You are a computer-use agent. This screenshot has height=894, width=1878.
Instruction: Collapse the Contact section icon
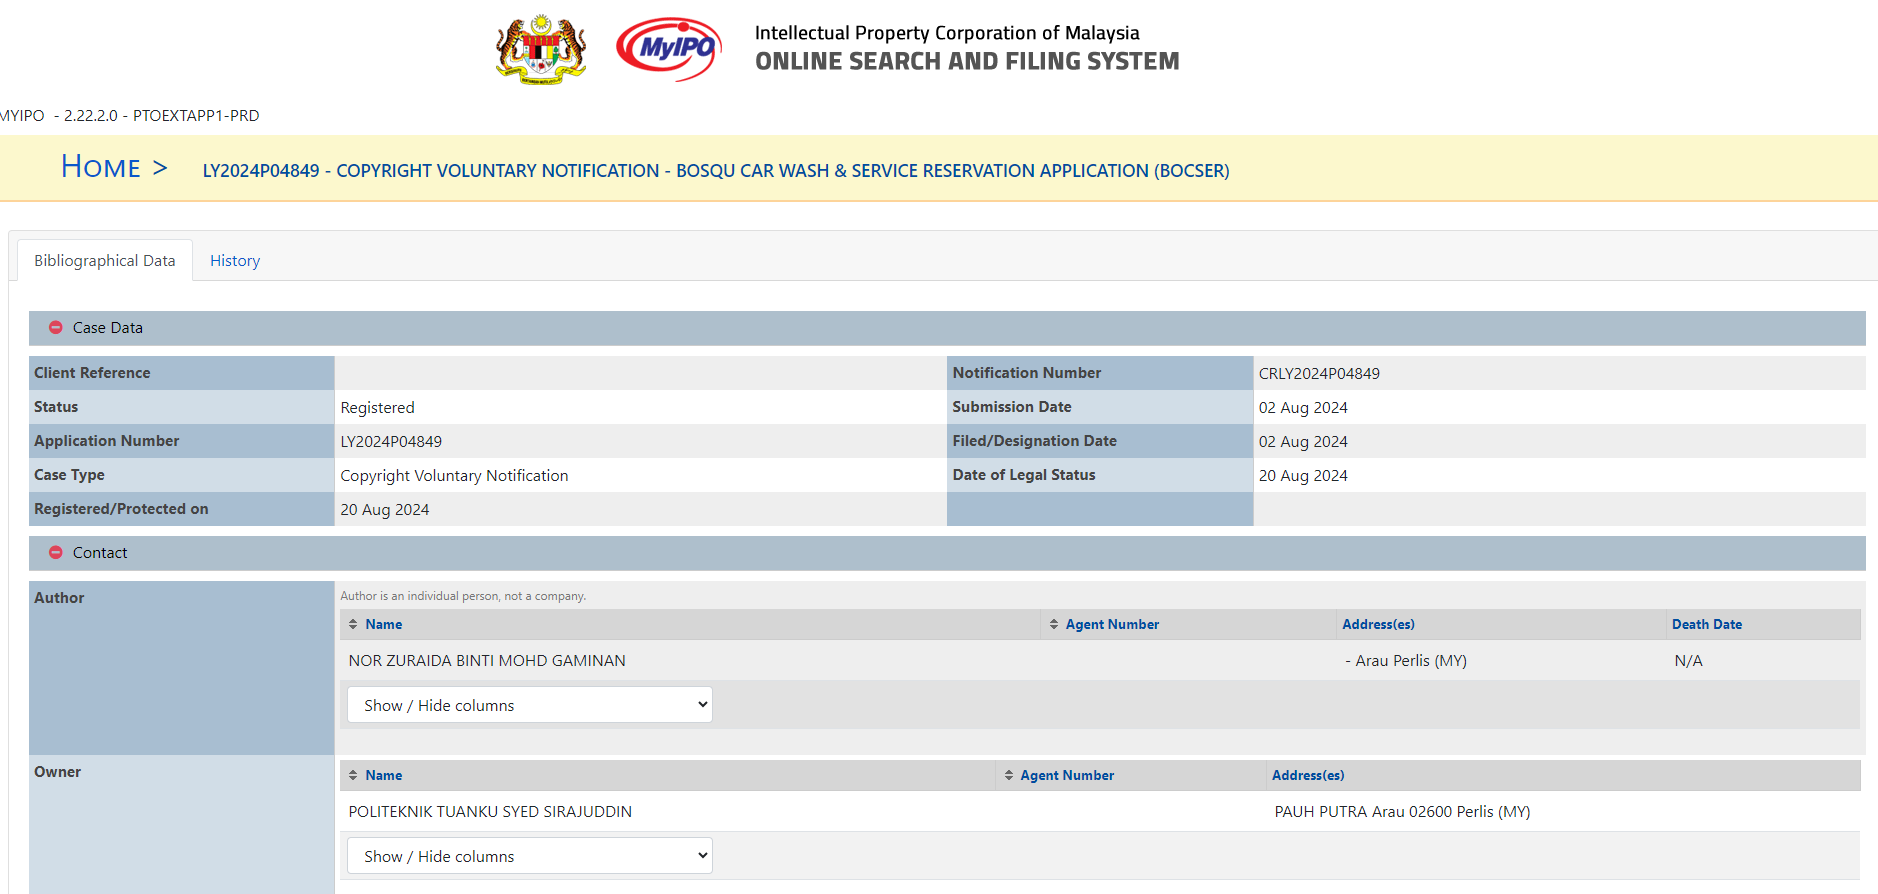[56, 553]
